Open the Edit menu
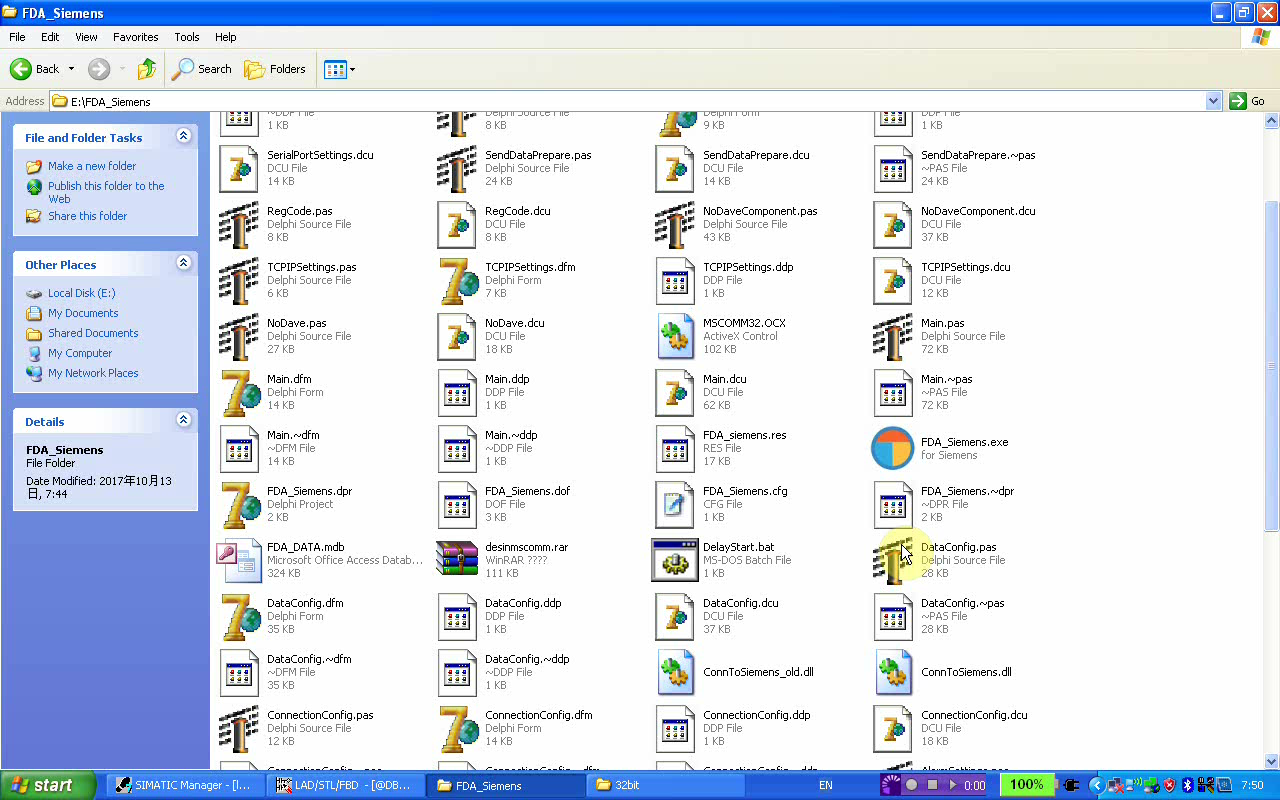Viewport: 1280px width, 800px height. [x=50, y=37]
